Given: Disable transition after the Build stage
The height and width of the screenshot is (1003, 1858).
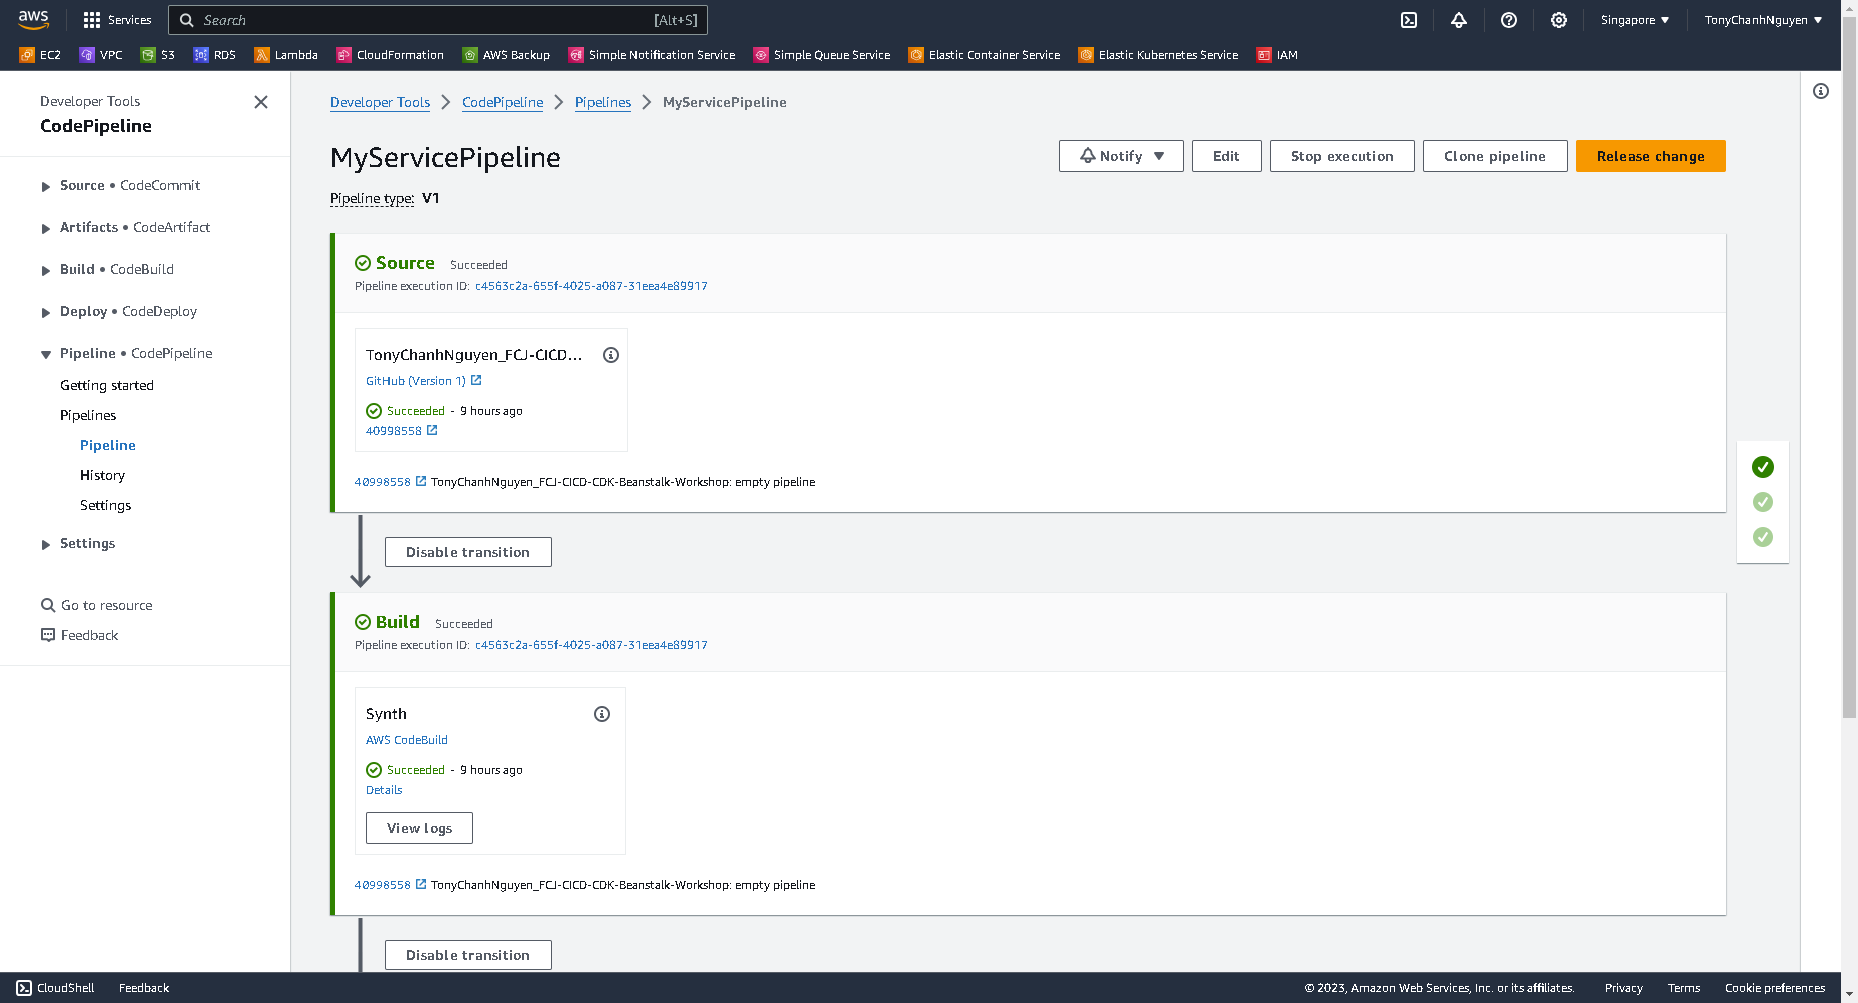Looking at the screenshot, I should coord(468,955).
